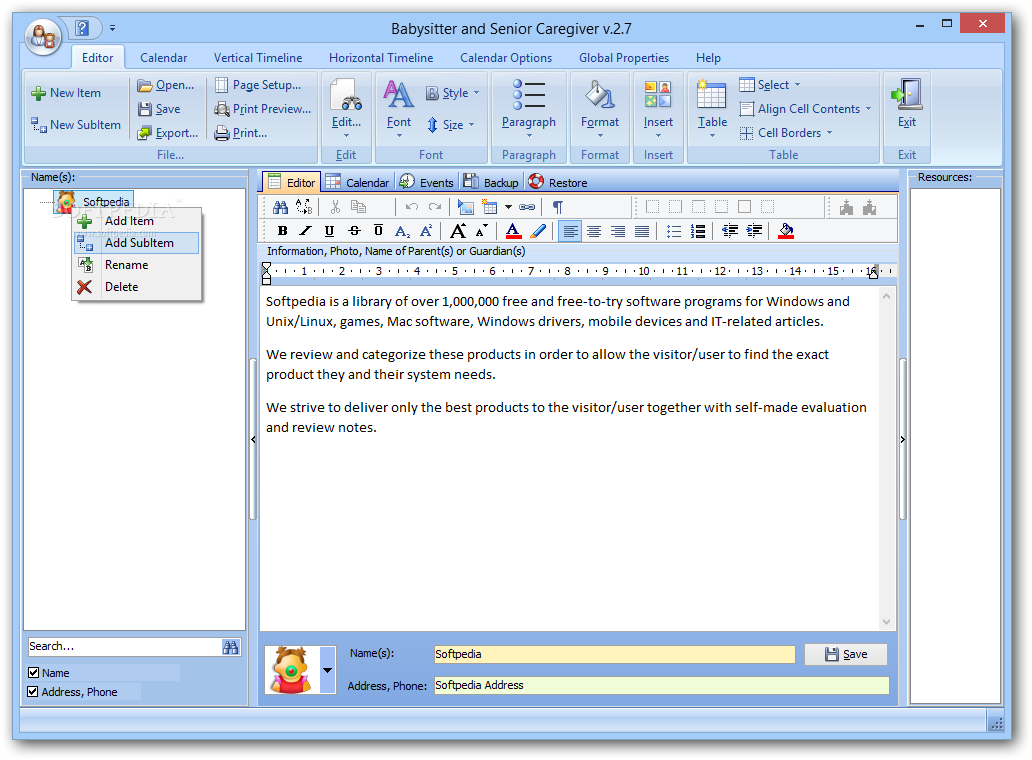
Task: Open the photo picker dropdown arrow
Action: point(327,671)
